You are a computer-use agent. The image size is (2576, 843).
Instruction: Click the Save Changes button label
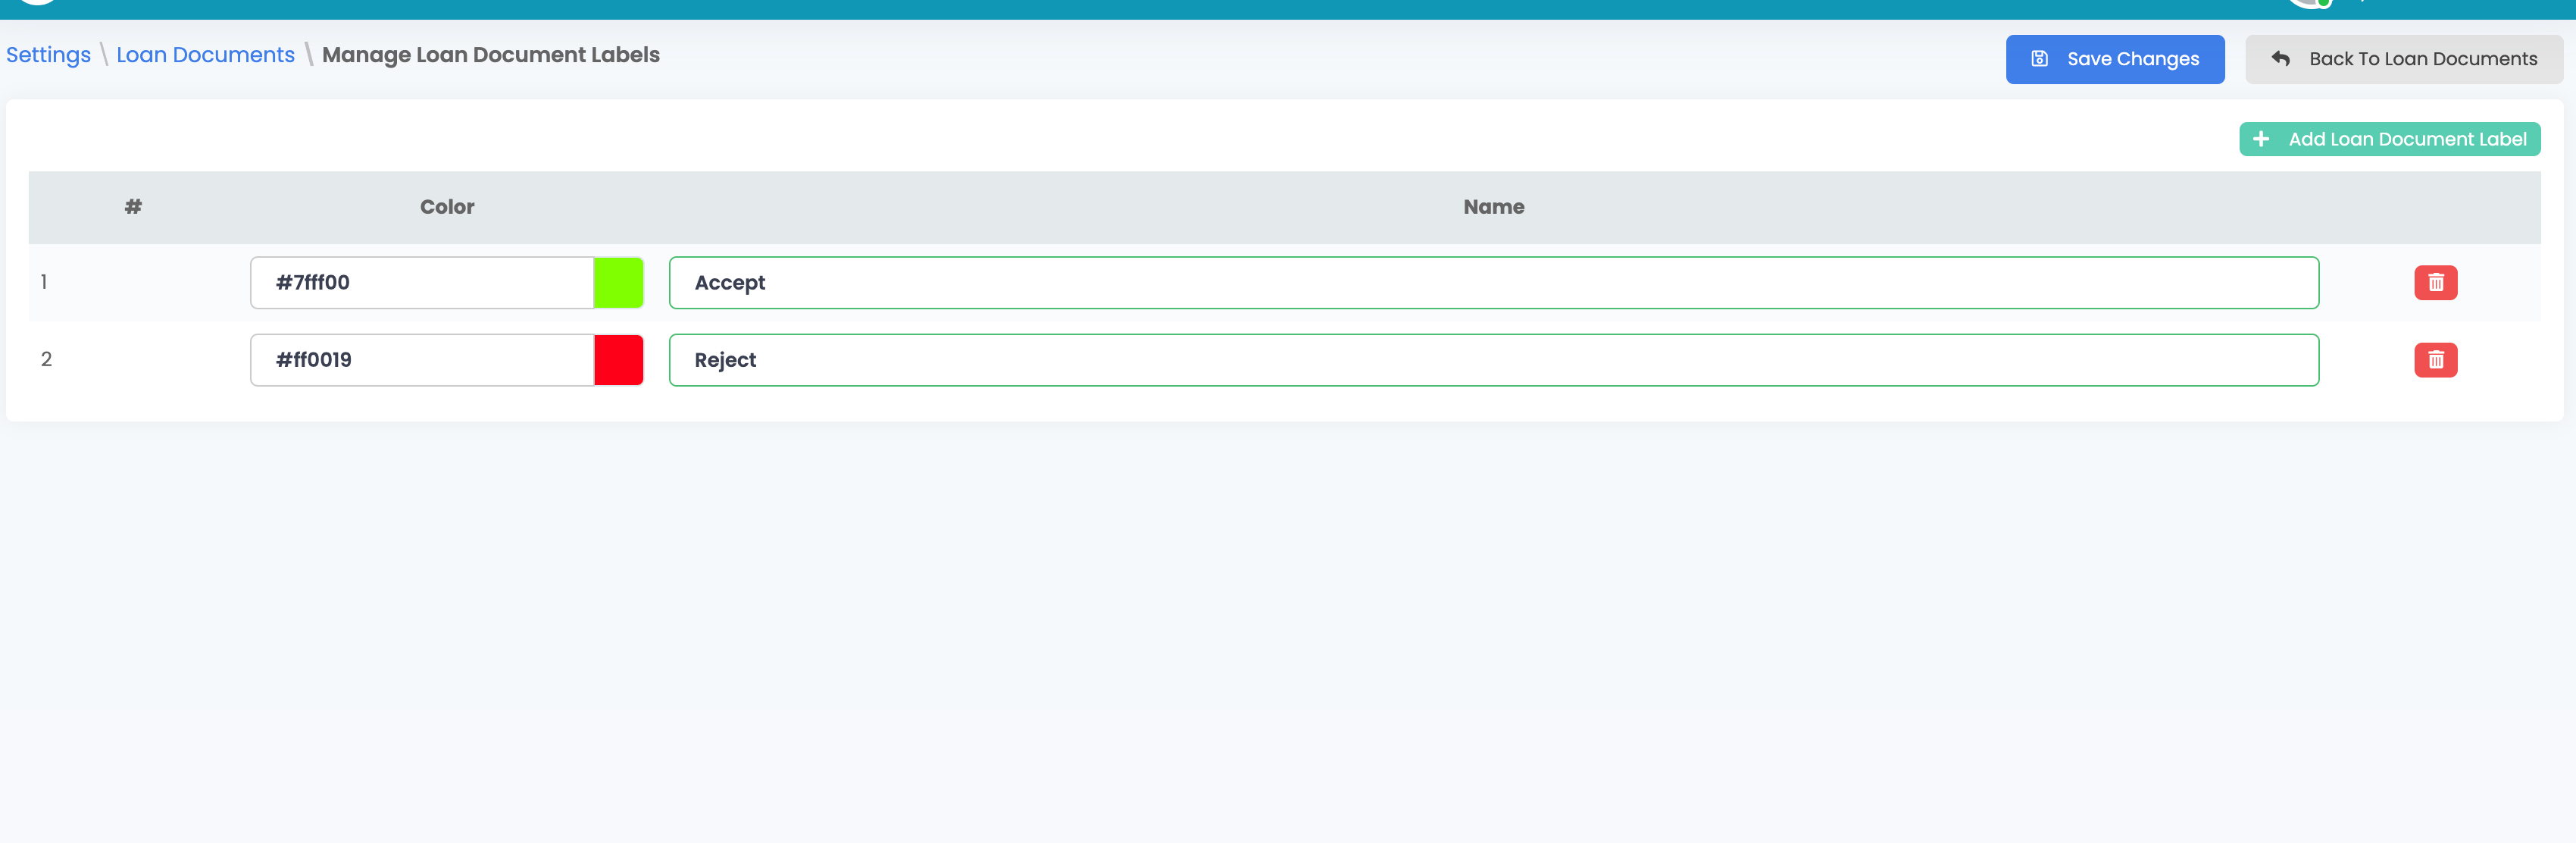(x=2132, y=59)
